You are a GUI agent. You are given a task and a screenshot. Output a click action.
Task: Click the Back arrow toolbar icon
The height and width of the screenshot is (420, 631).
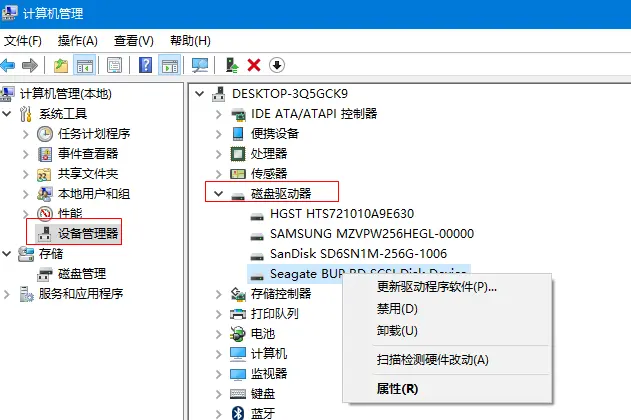point(8,65)
